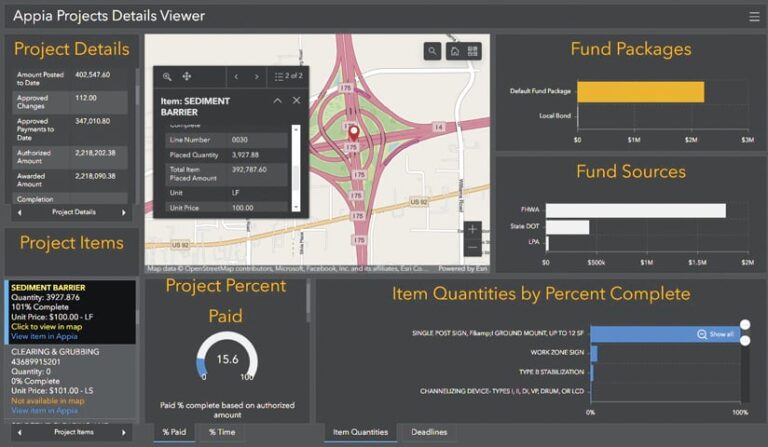Select the CLEARING & GRUBBING list item
Screen dimensions: 768x447
click(x=71, y=381)
